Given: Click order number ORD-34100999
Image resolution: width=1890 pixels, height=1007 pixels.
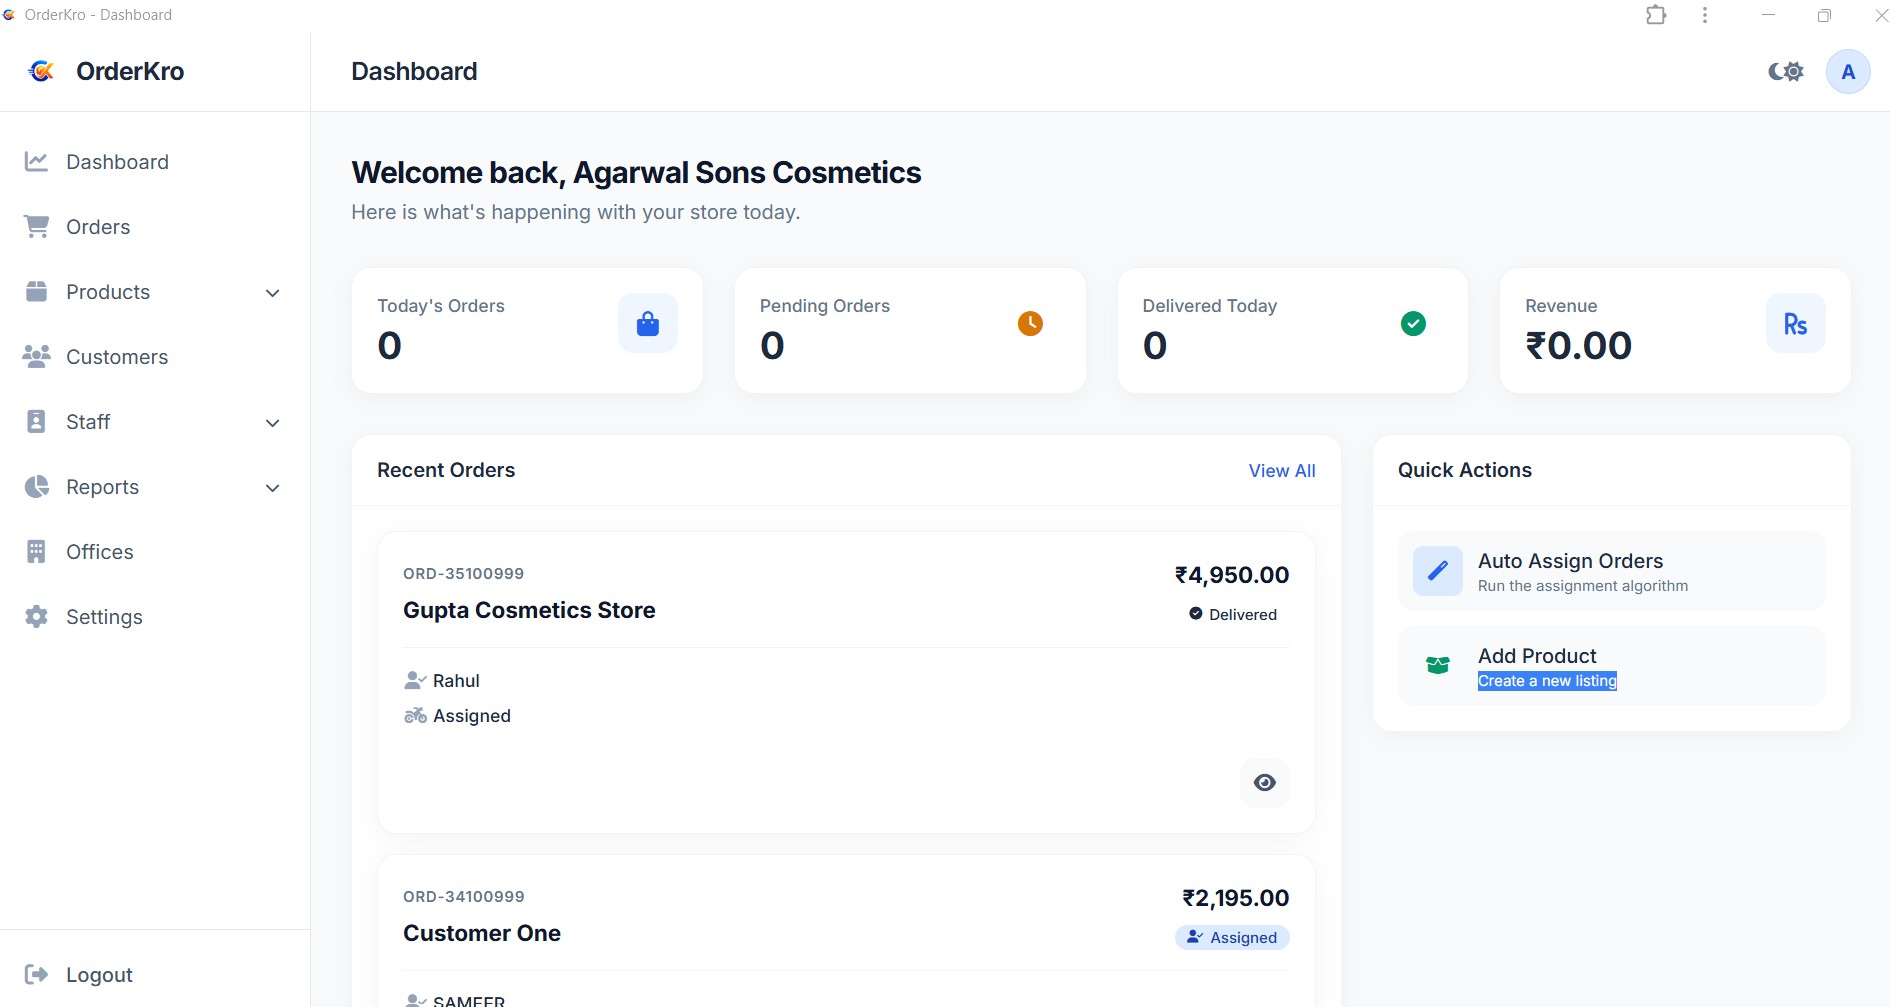Looking at the screenshot, I should (x=463, y=896).
